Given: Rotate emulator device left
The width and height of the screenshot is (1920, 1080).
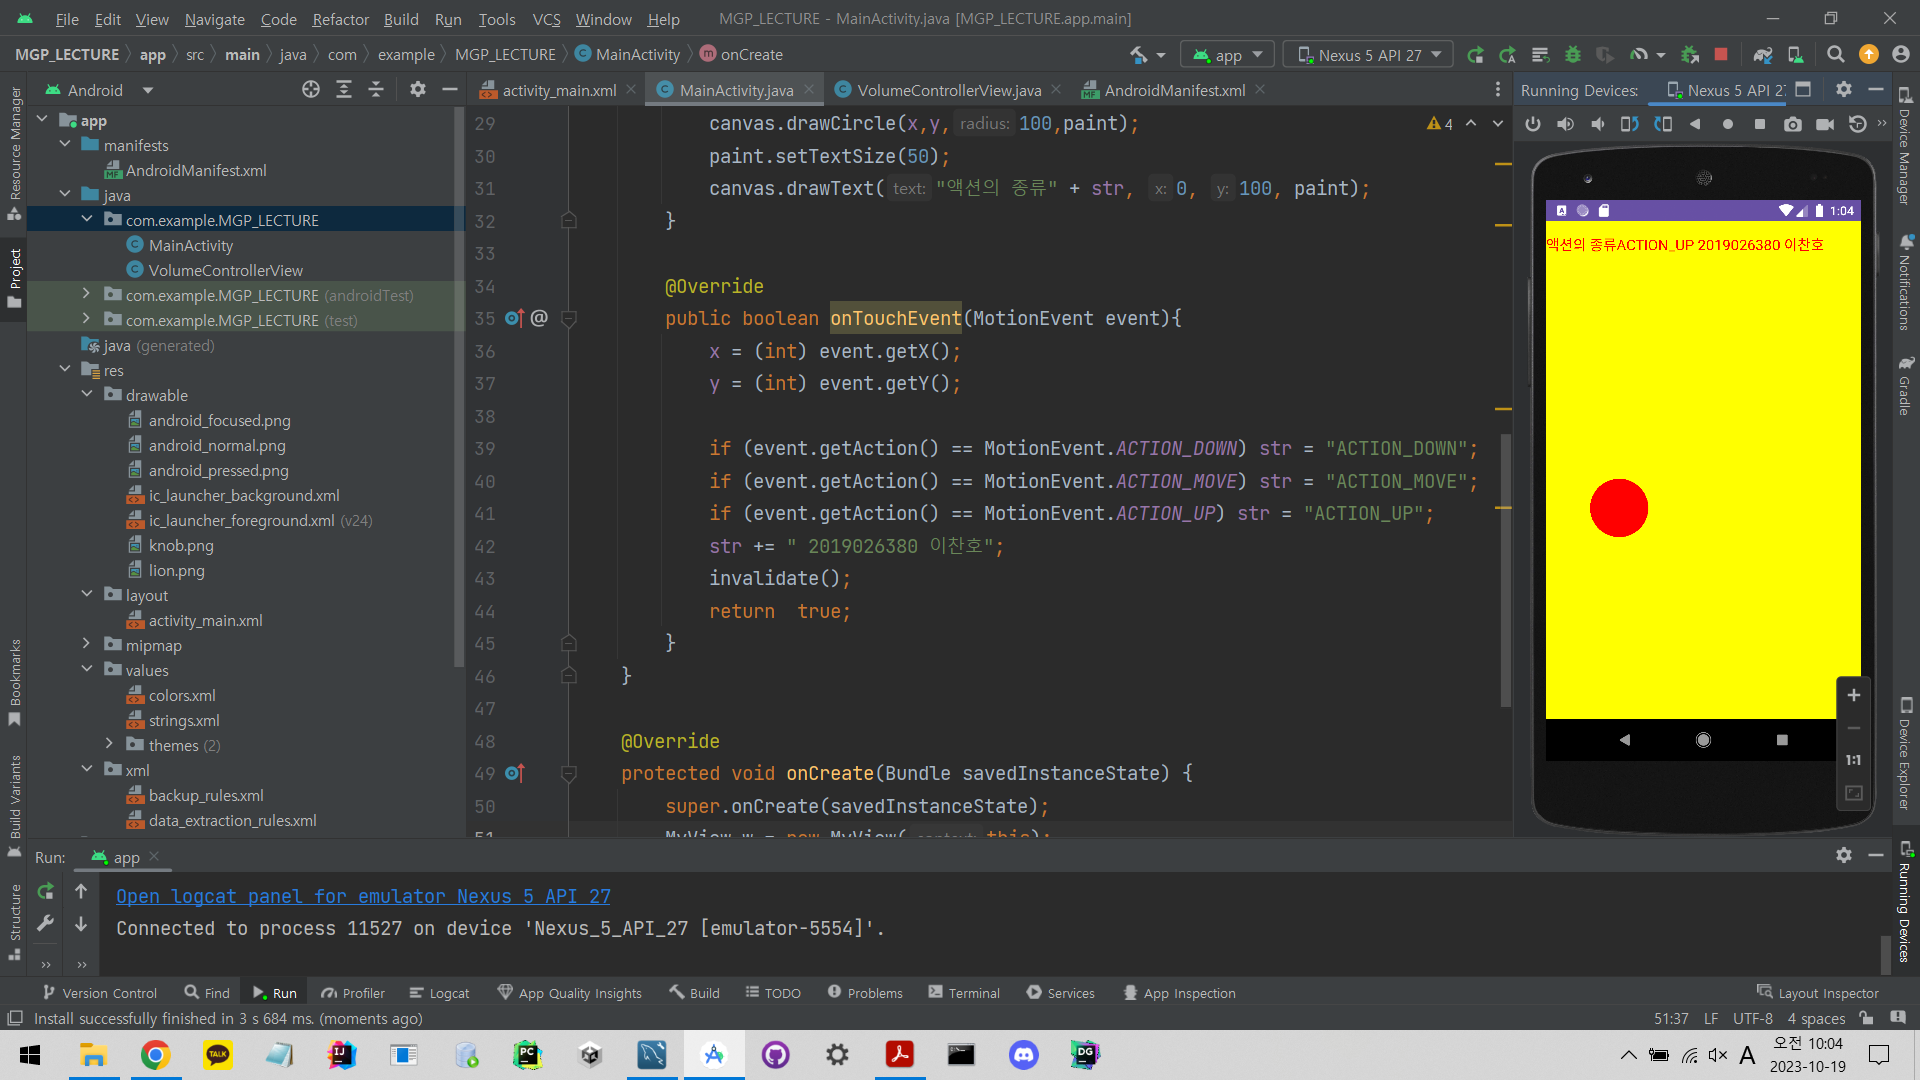Looking at the screenshot, I should [x=1630, y=124].
